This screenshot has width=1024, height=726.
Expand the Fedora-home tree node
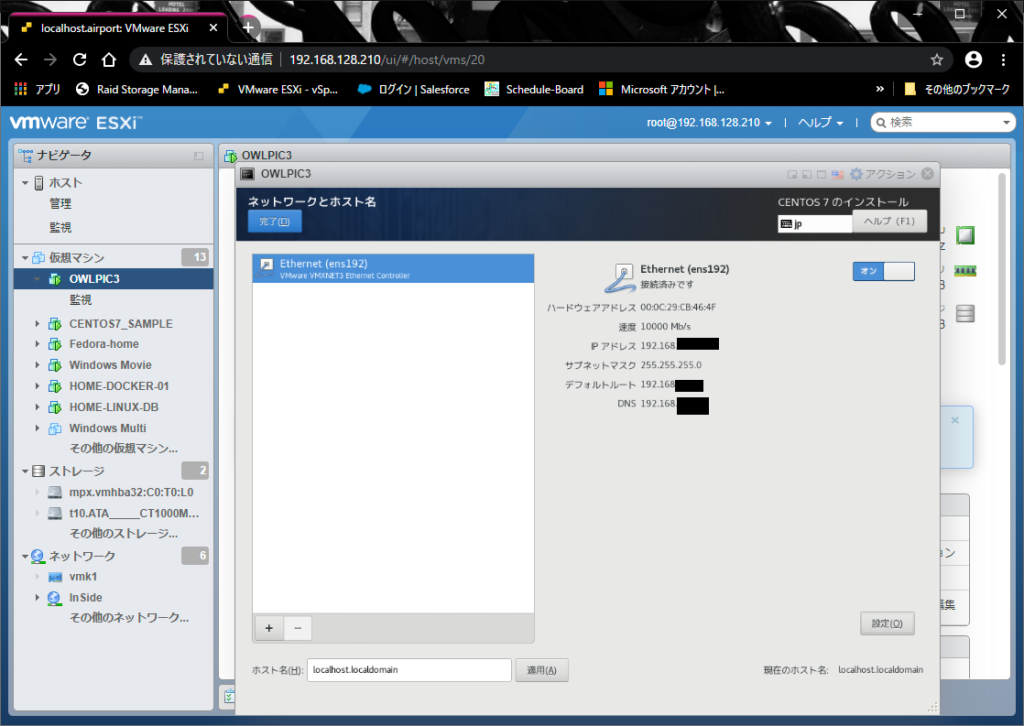37,344
